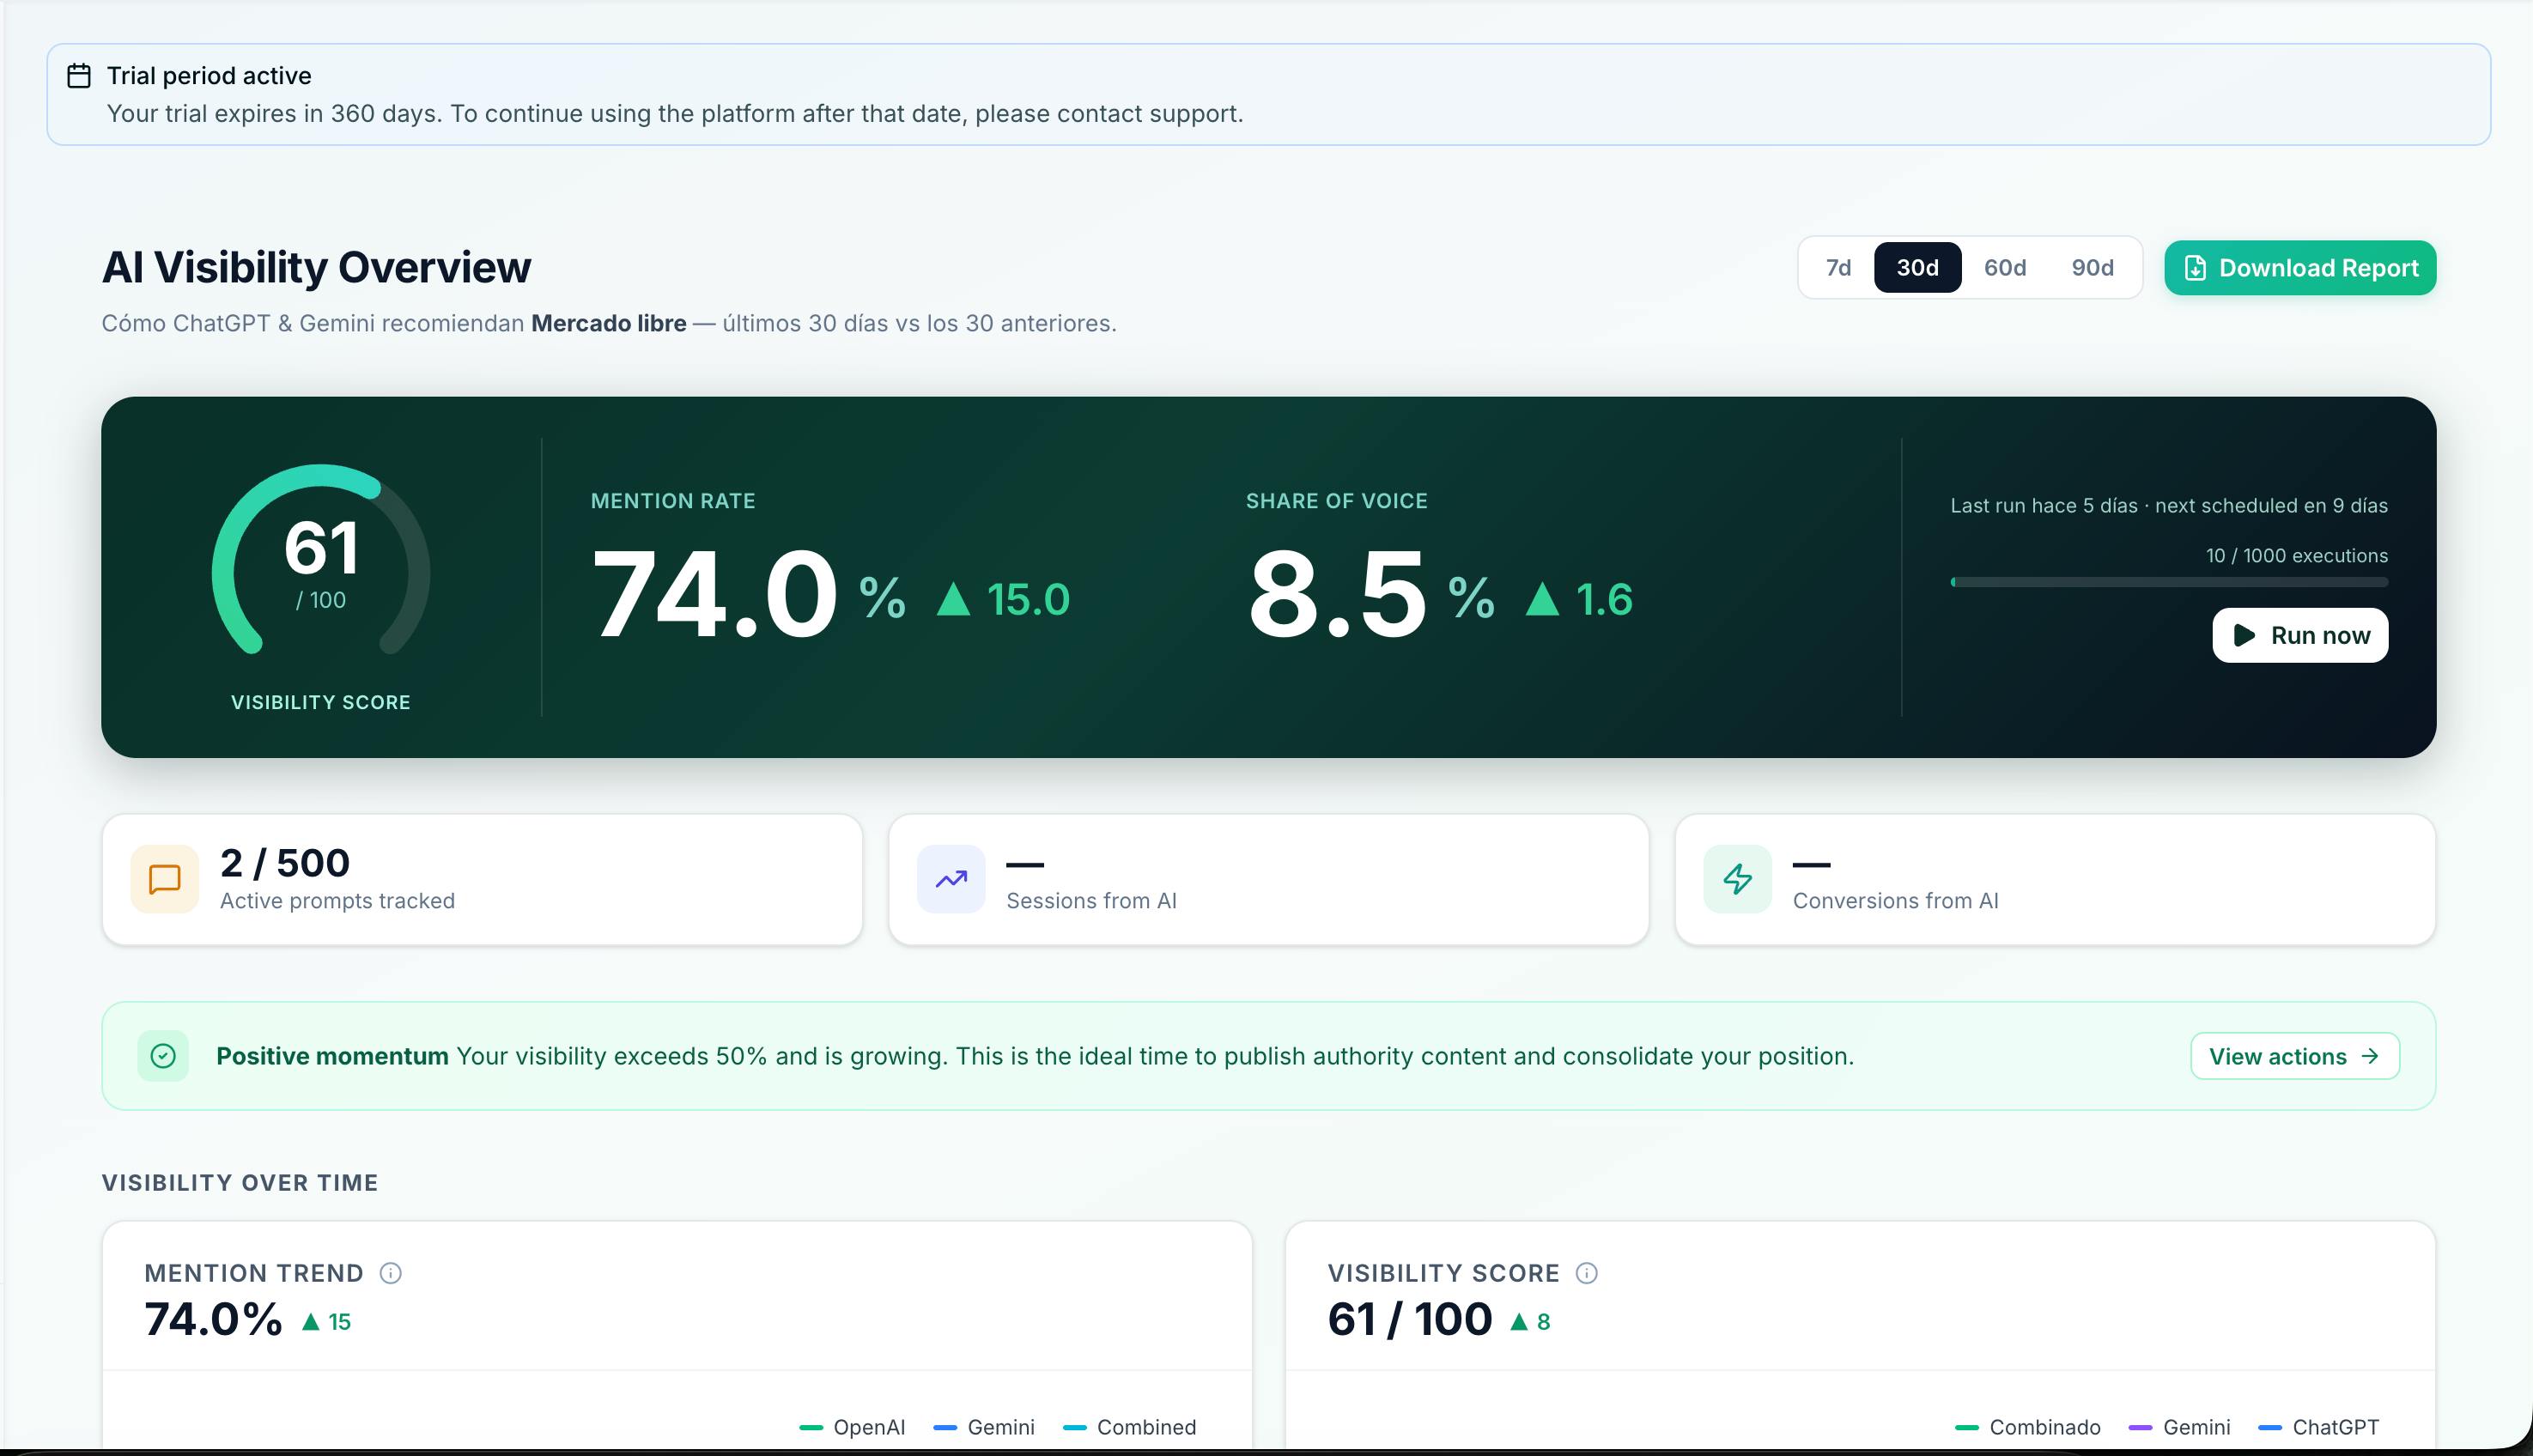Click the visibility score gauge showing 61

tap(321, 560)
